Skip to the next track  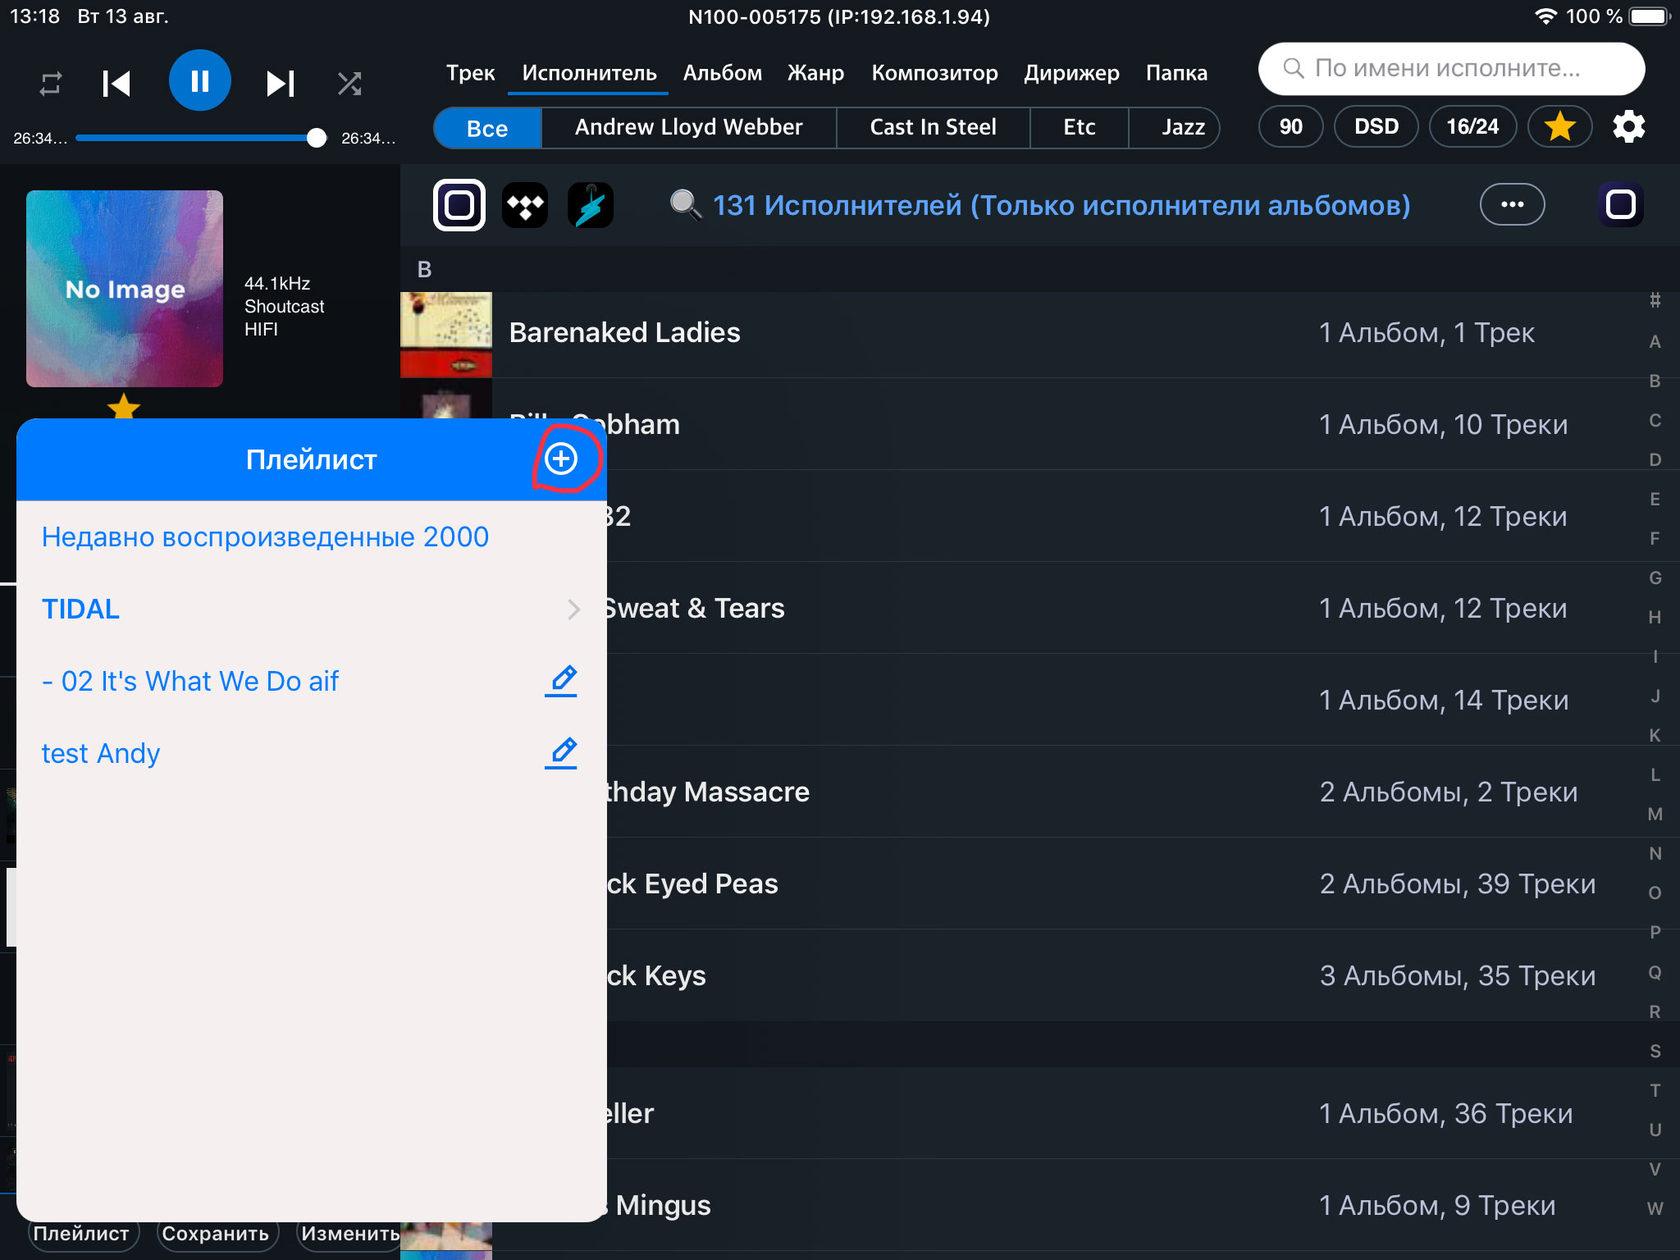[280, 84]
